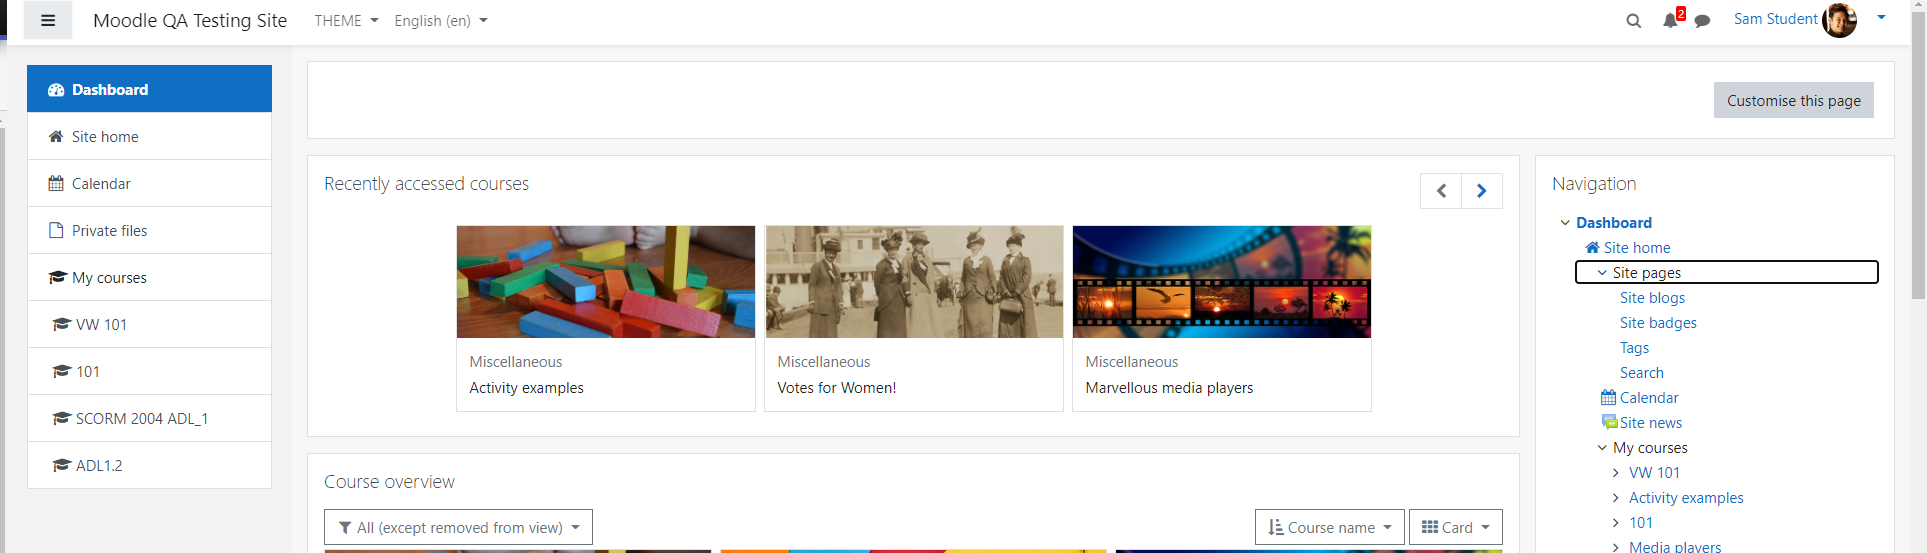Screen dimensions: 1927x553
Task: Collapse My courses in Navigation tree
Action: pos(1602,448)
